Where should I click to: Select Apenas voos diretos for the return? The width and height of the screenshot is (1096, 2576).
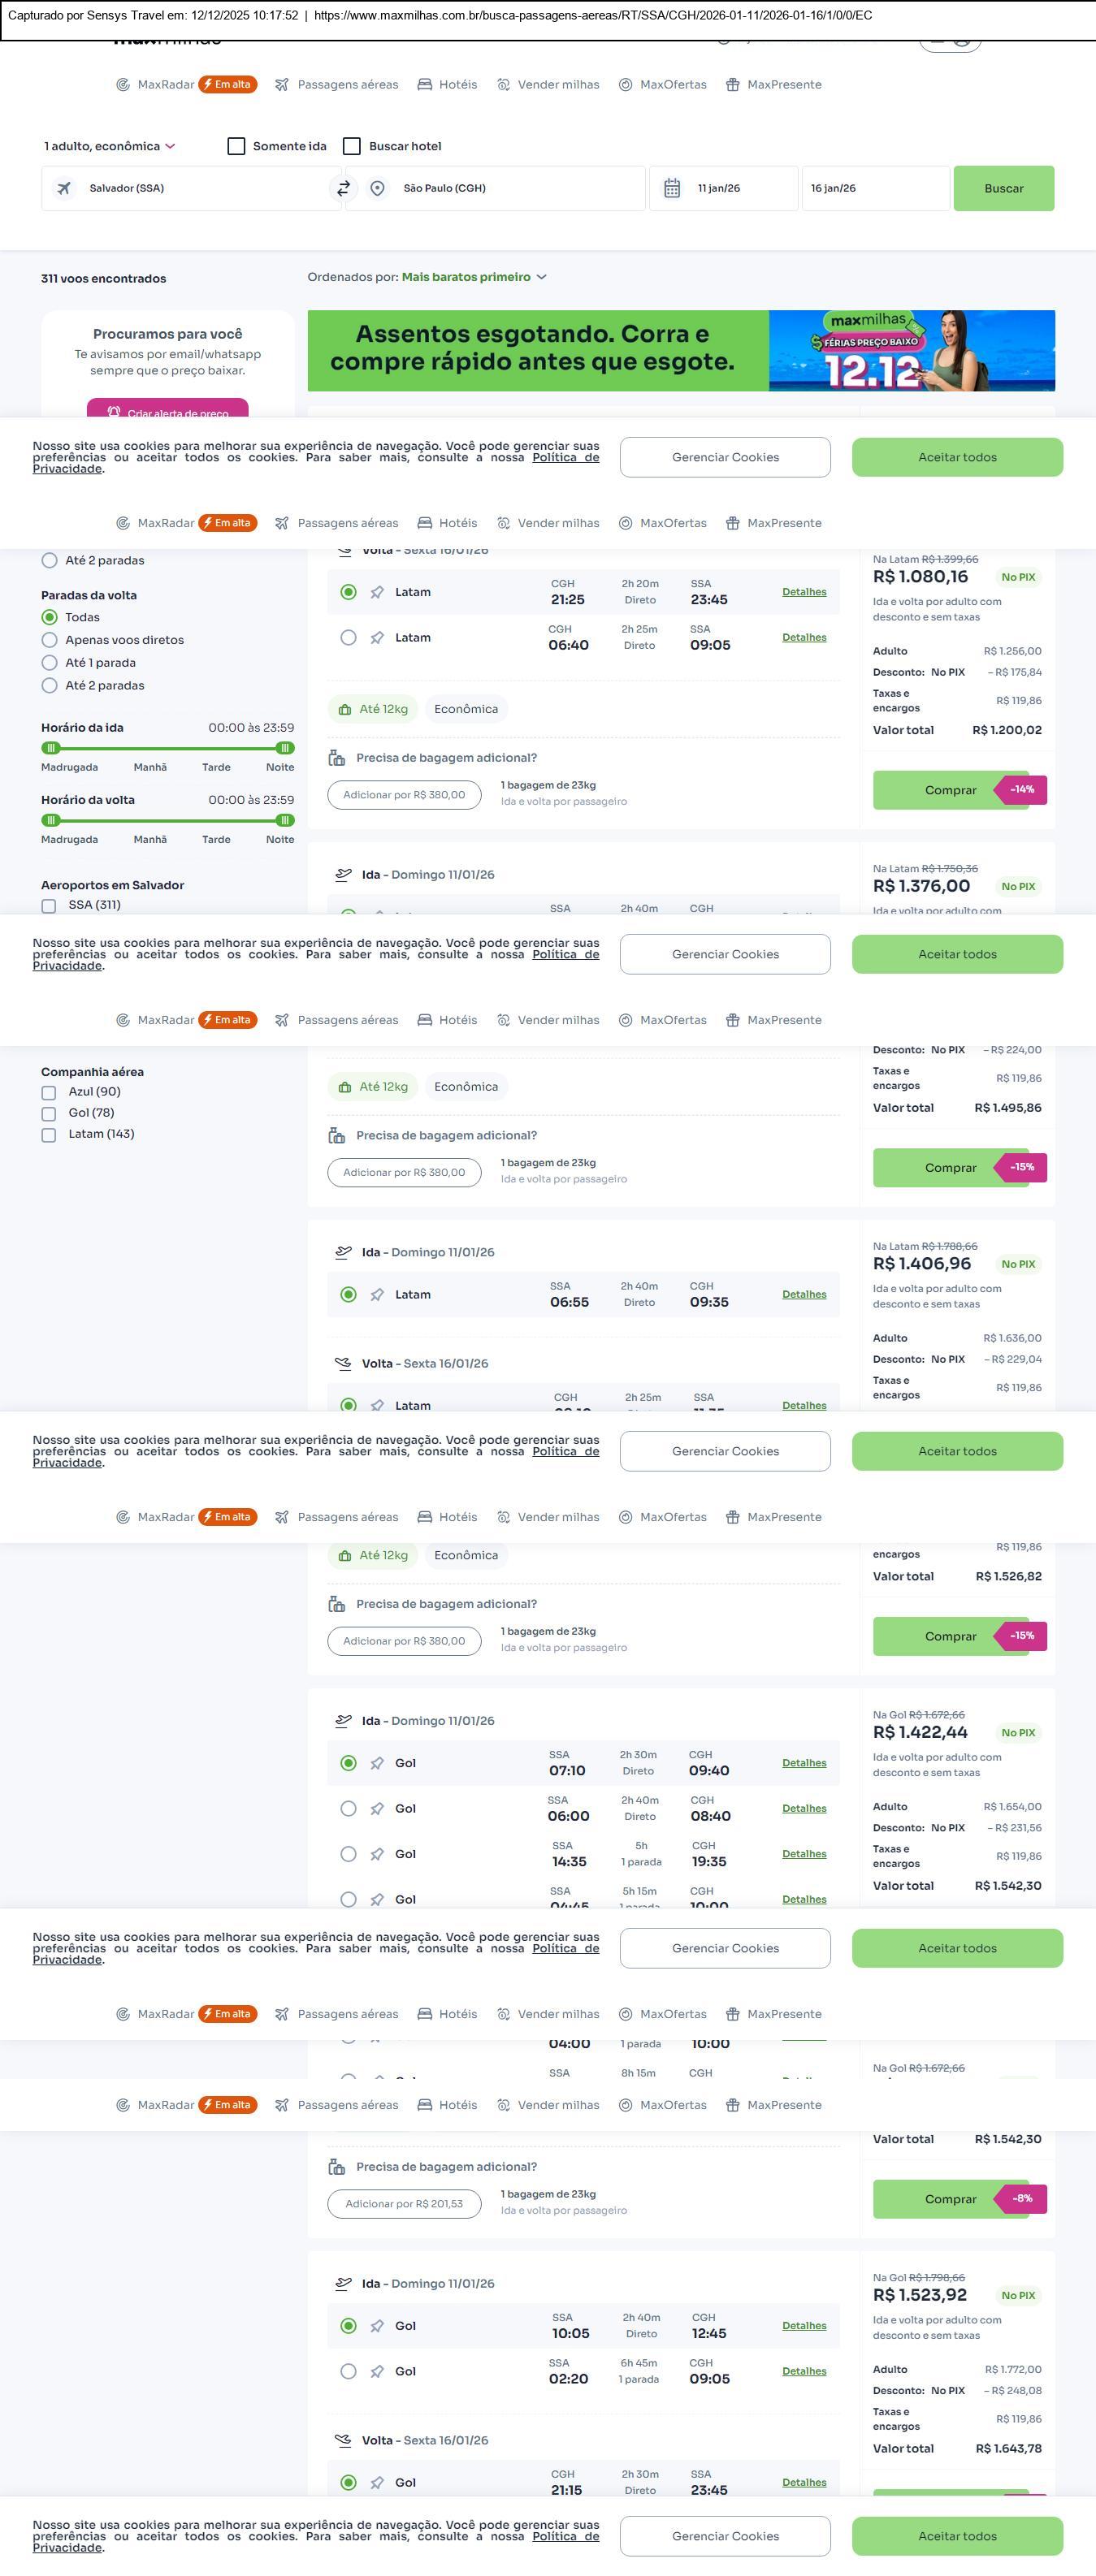point(49,640)
